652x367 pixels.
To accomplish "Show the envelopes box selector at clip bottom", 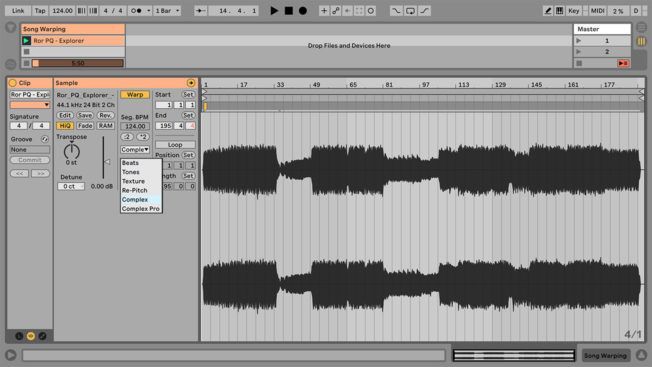I will 42,336.
